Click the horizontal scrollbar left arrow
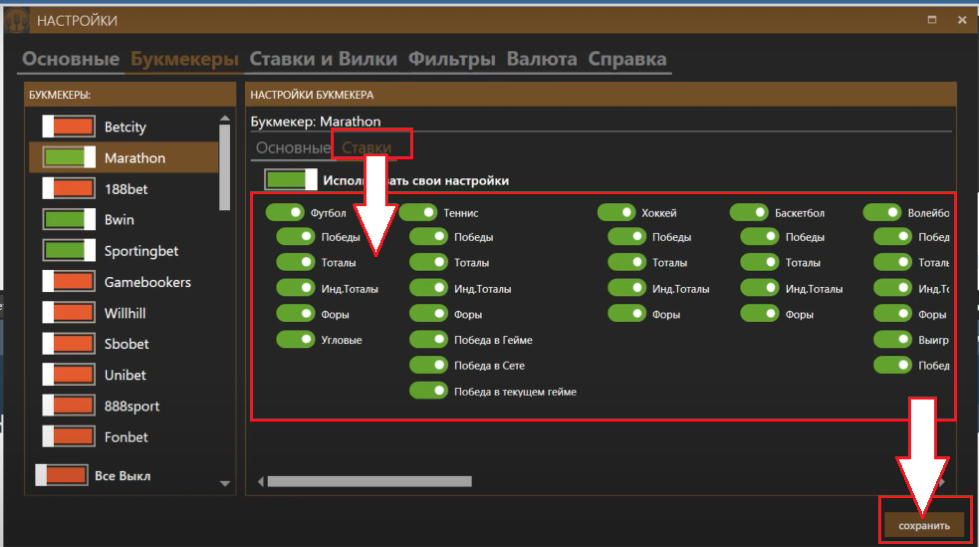 click(x=261, y=481)
